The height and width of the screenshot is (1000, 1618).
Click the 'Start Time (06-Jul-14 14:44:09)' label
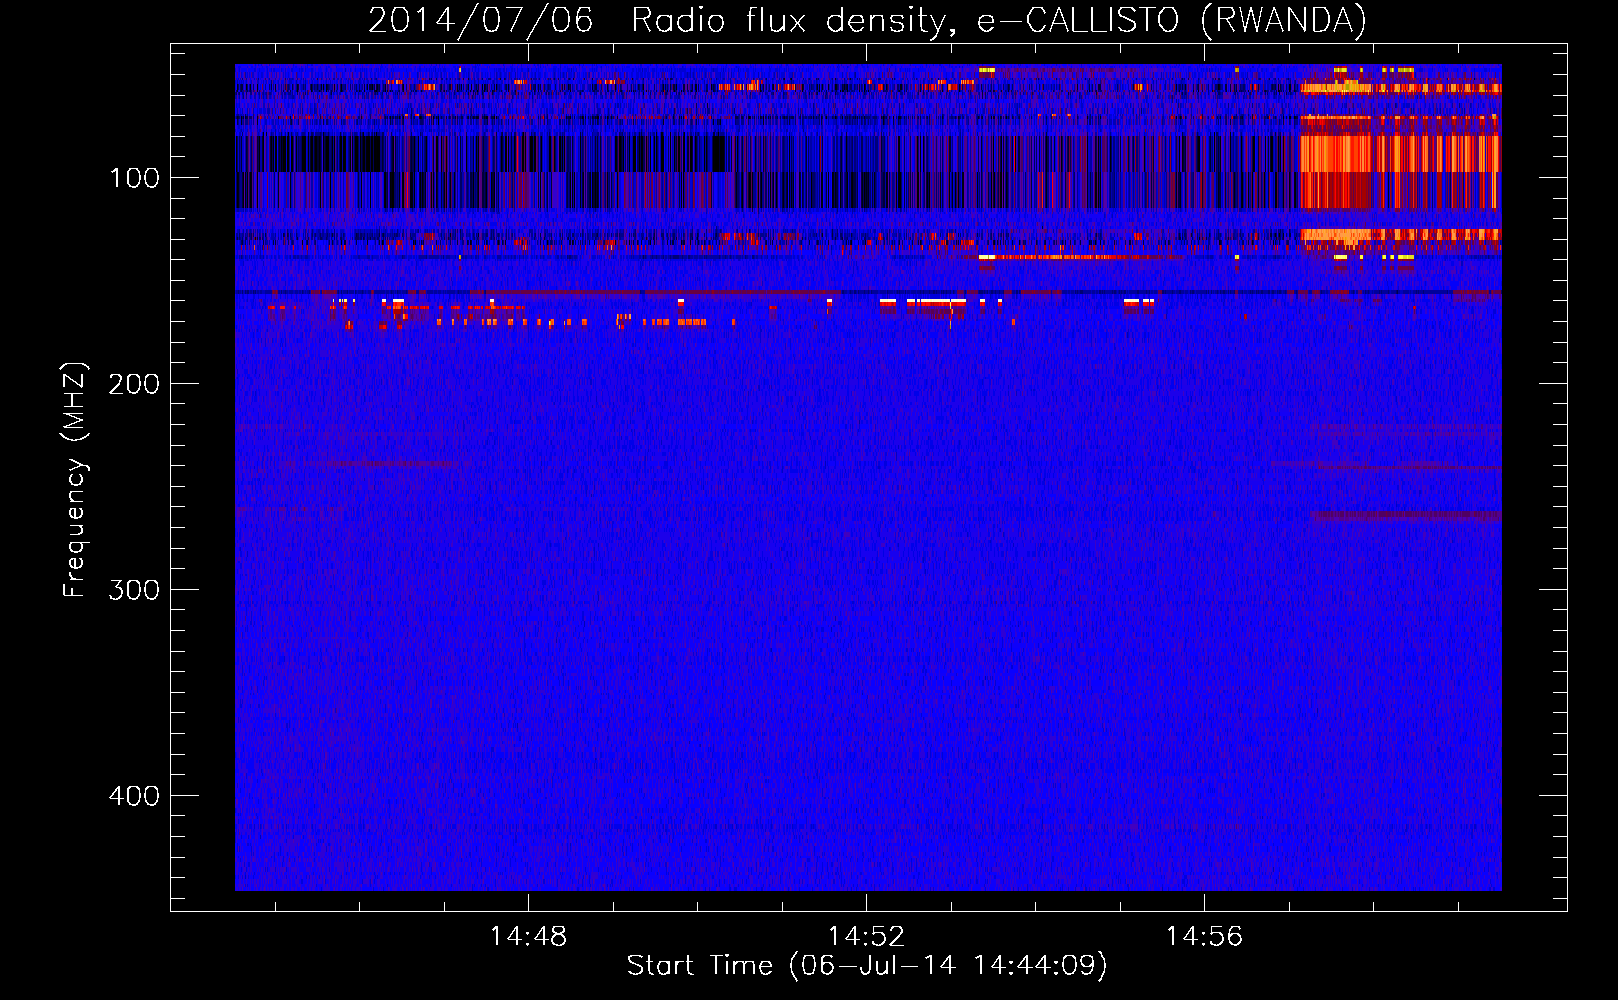click(867, 966)
